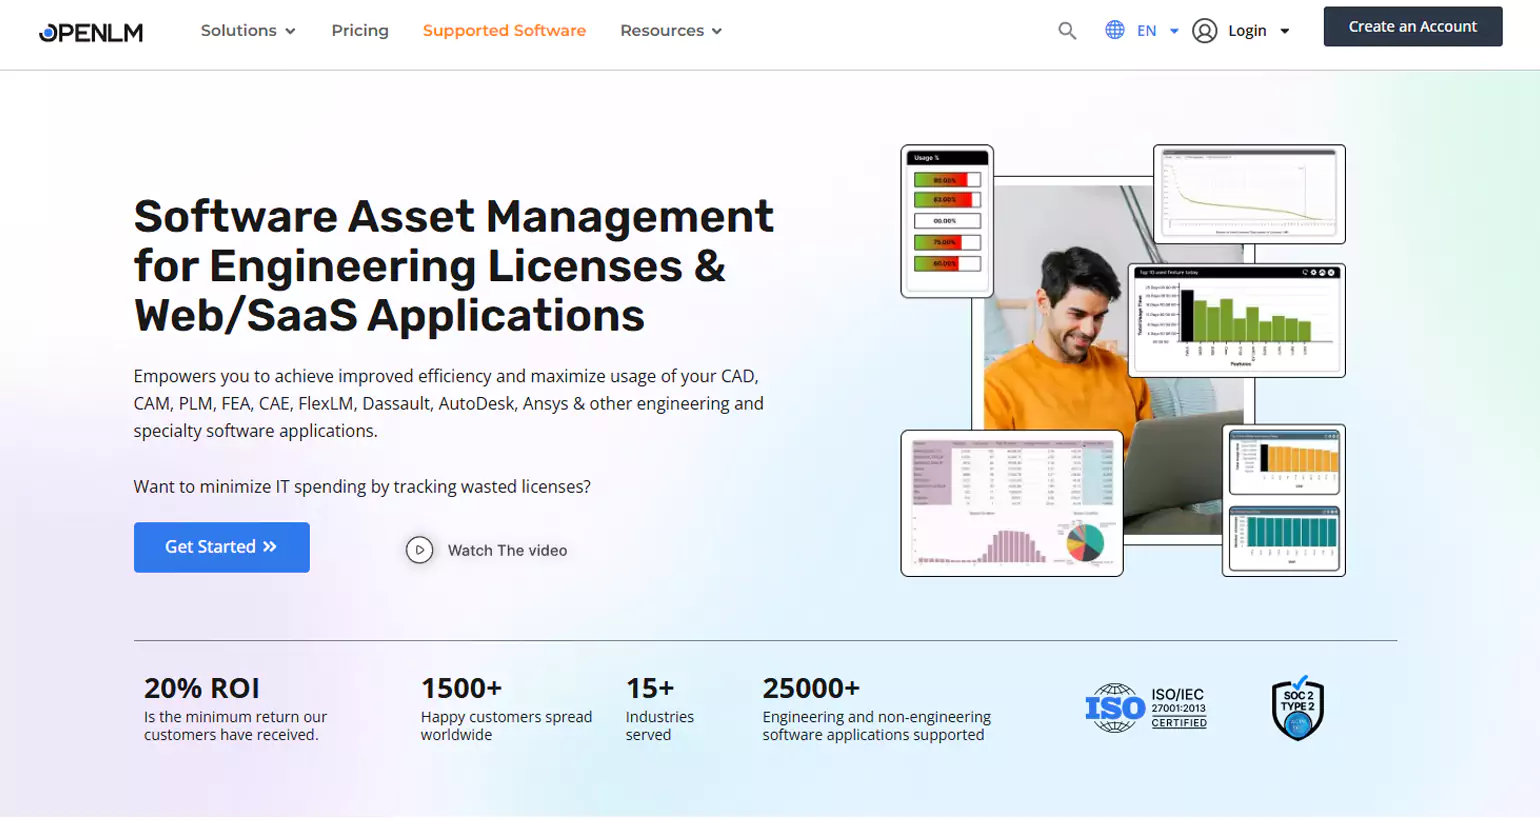Switch to the Pricing menu item
This screenshot has height=840, width=1540.
tap(359, 31)
